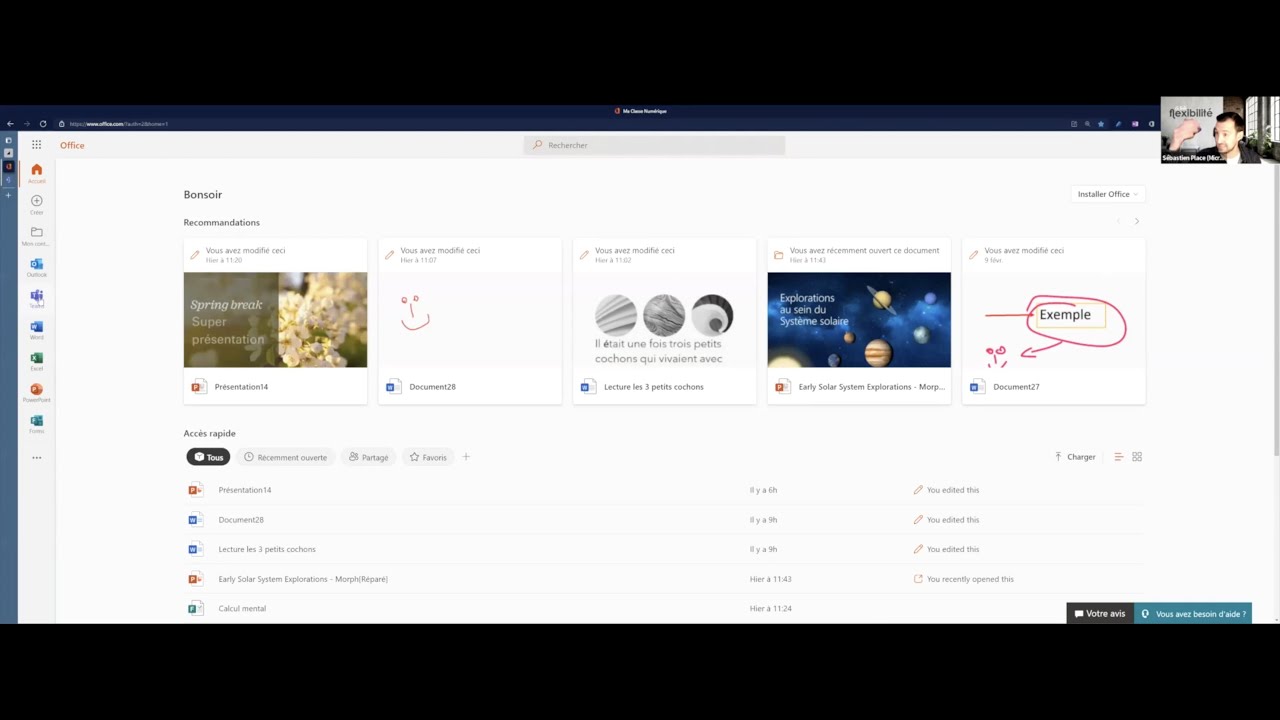Viewport: 1280px width, 720px height.
Task: Click the browser address bar URL
Action: coord(119,124)
